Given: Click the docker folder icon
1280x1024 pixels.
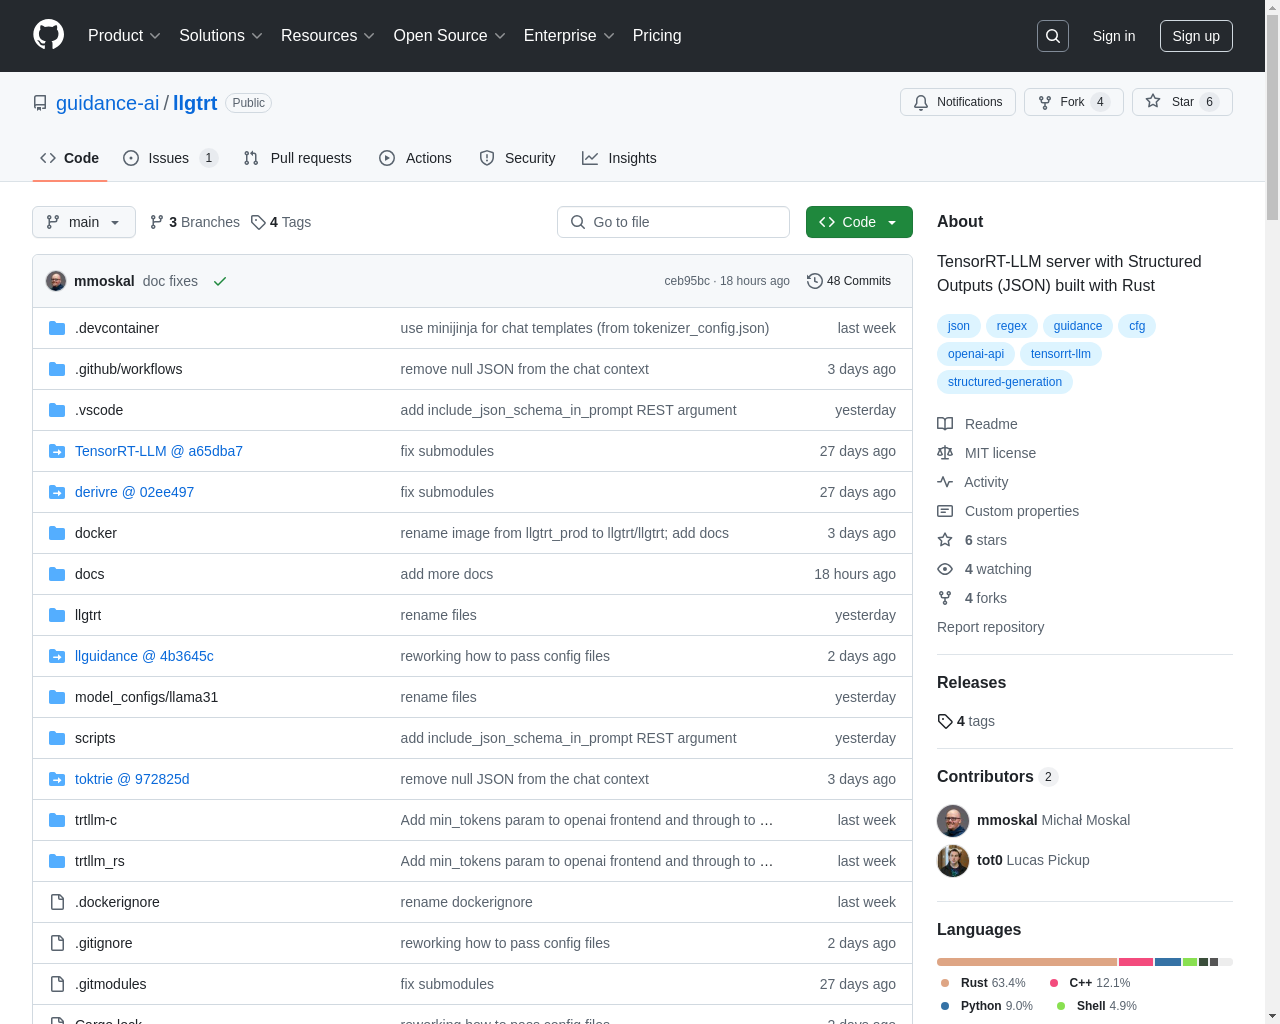Looking at the screenshot, I should point(57,533).
